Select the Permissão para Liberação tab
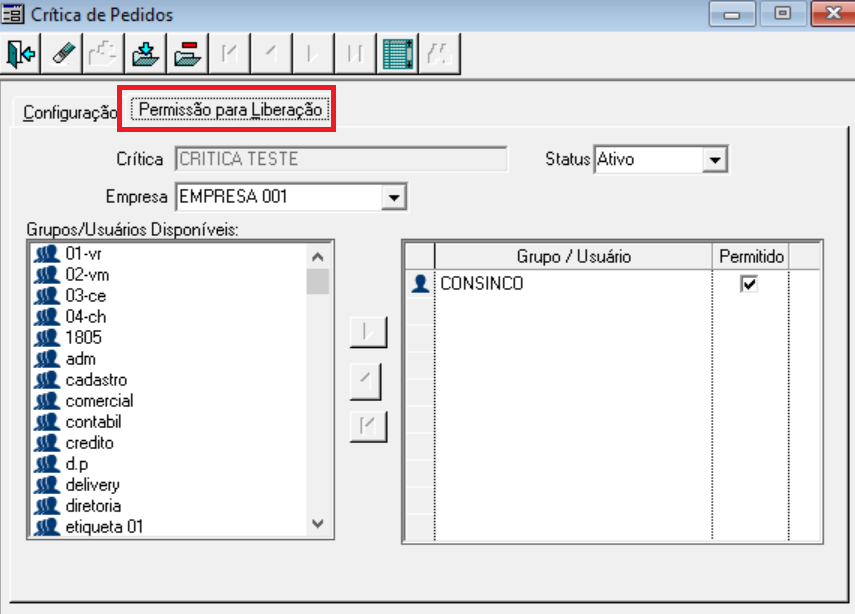The width and height of the screenshot is (855, 614). coord(230,110)
